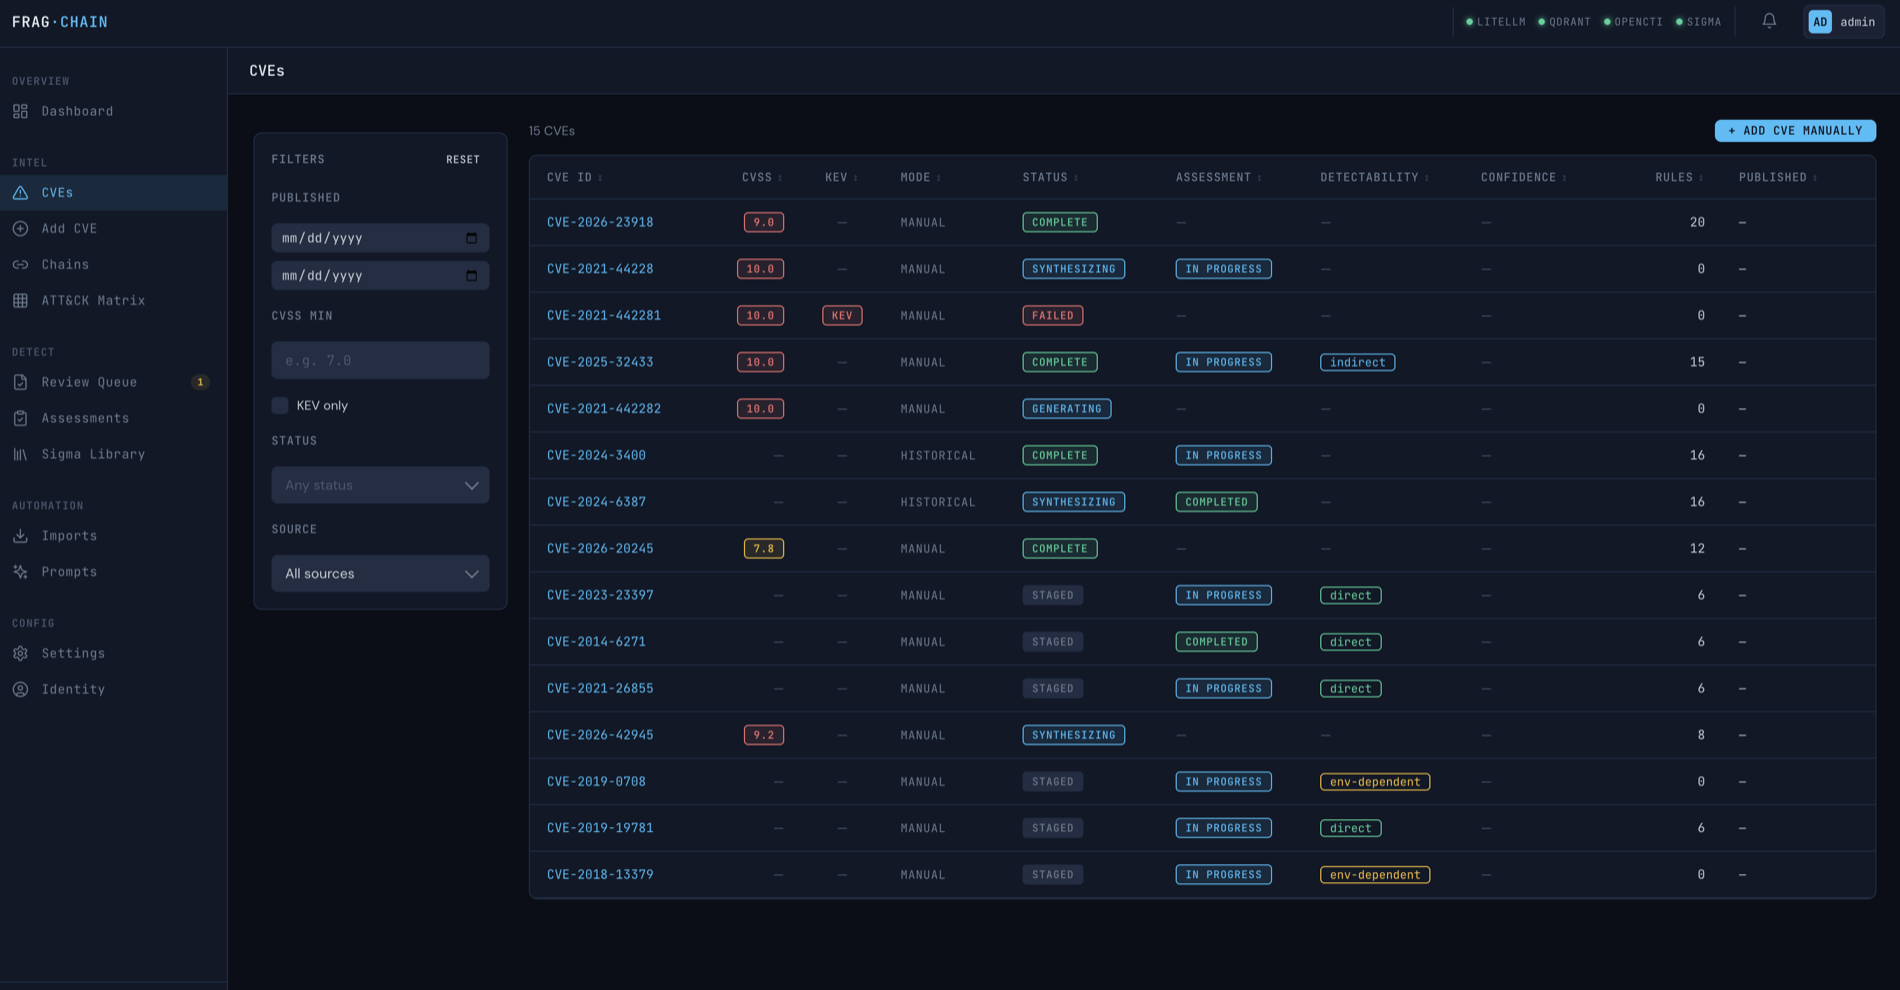Click the Review Queue count badge
This screenshot has height=990, width=1900.
coord(200,382)
